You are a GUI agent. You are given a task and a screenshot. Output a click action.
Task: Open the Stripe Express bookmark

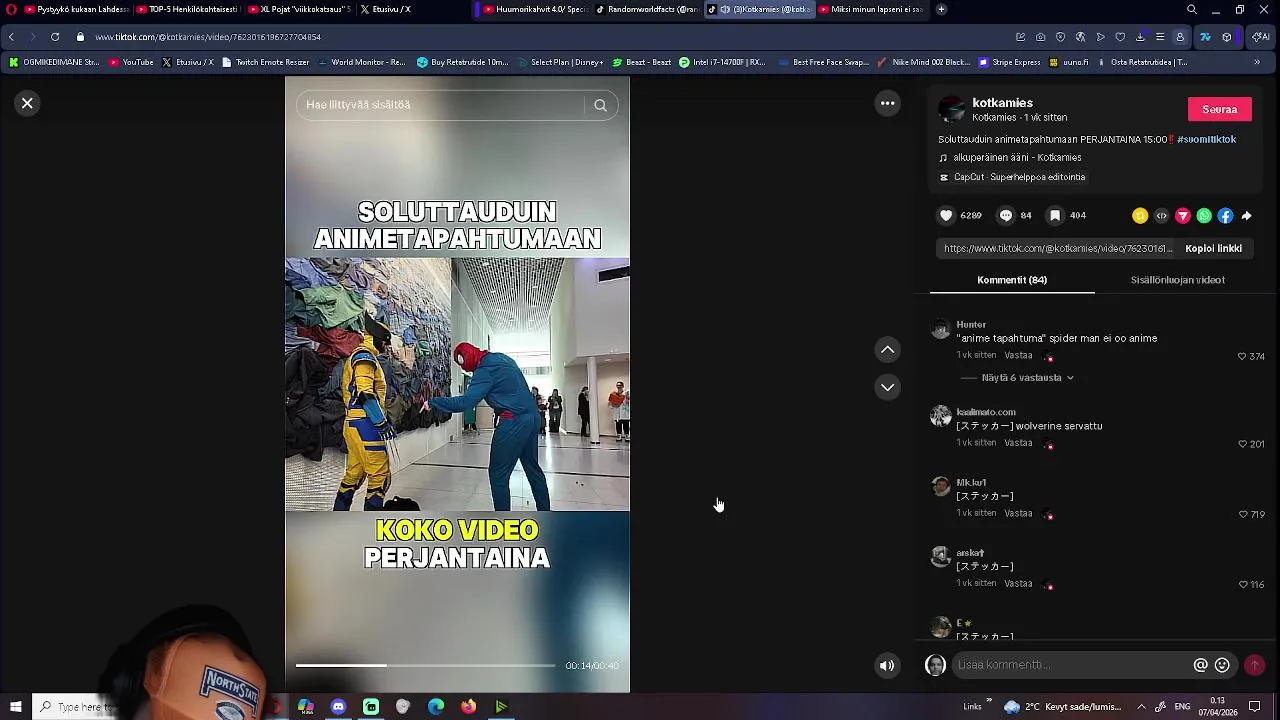click(x=1010, y=62)
